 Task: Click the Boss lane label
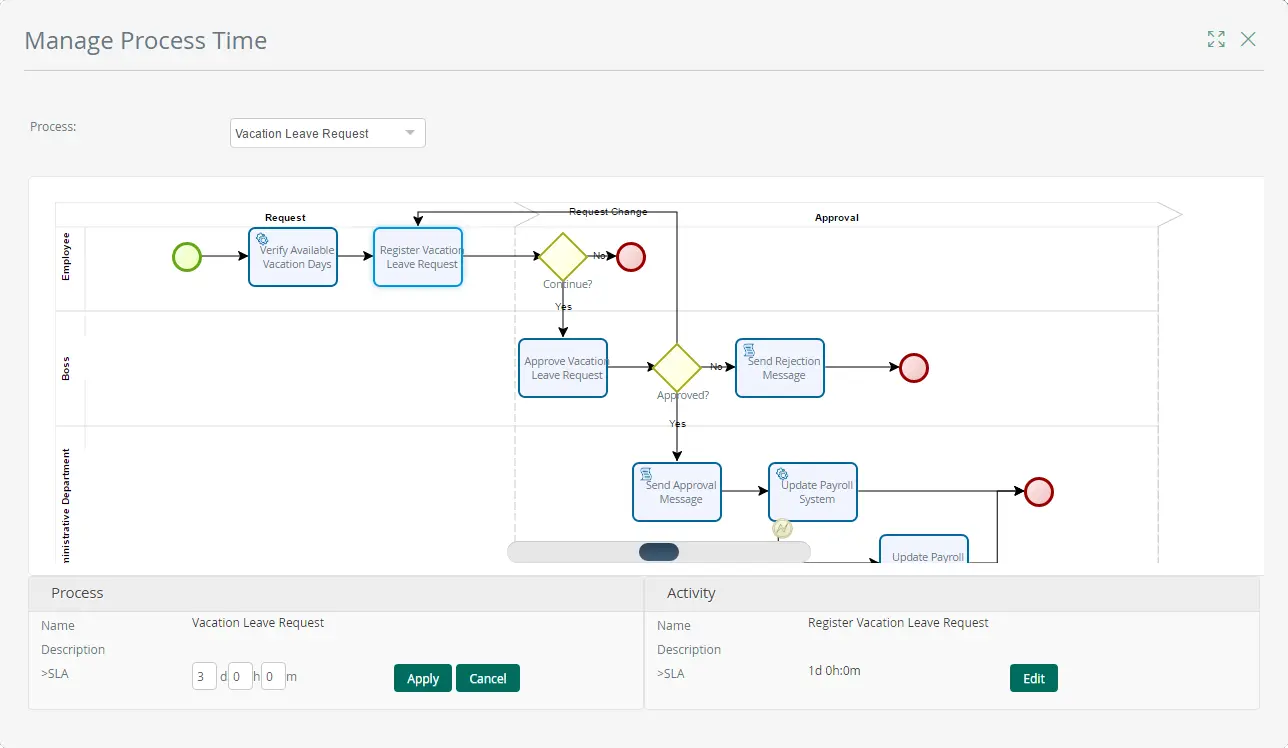(x=67, y=369)
